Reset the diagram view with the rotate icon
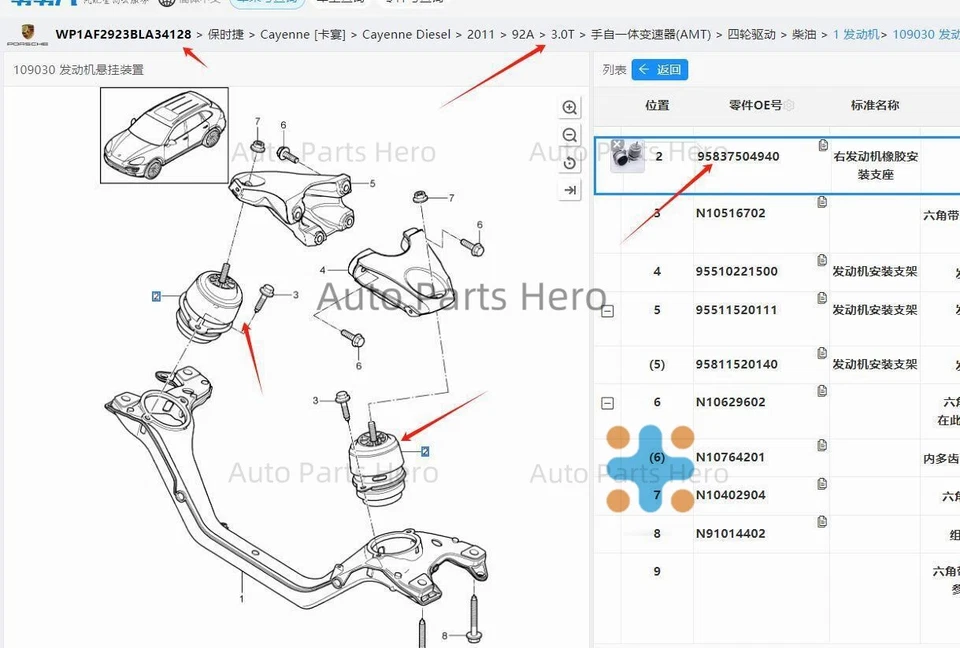This screenshot has width=960, height=648. [x=569, y=163]
